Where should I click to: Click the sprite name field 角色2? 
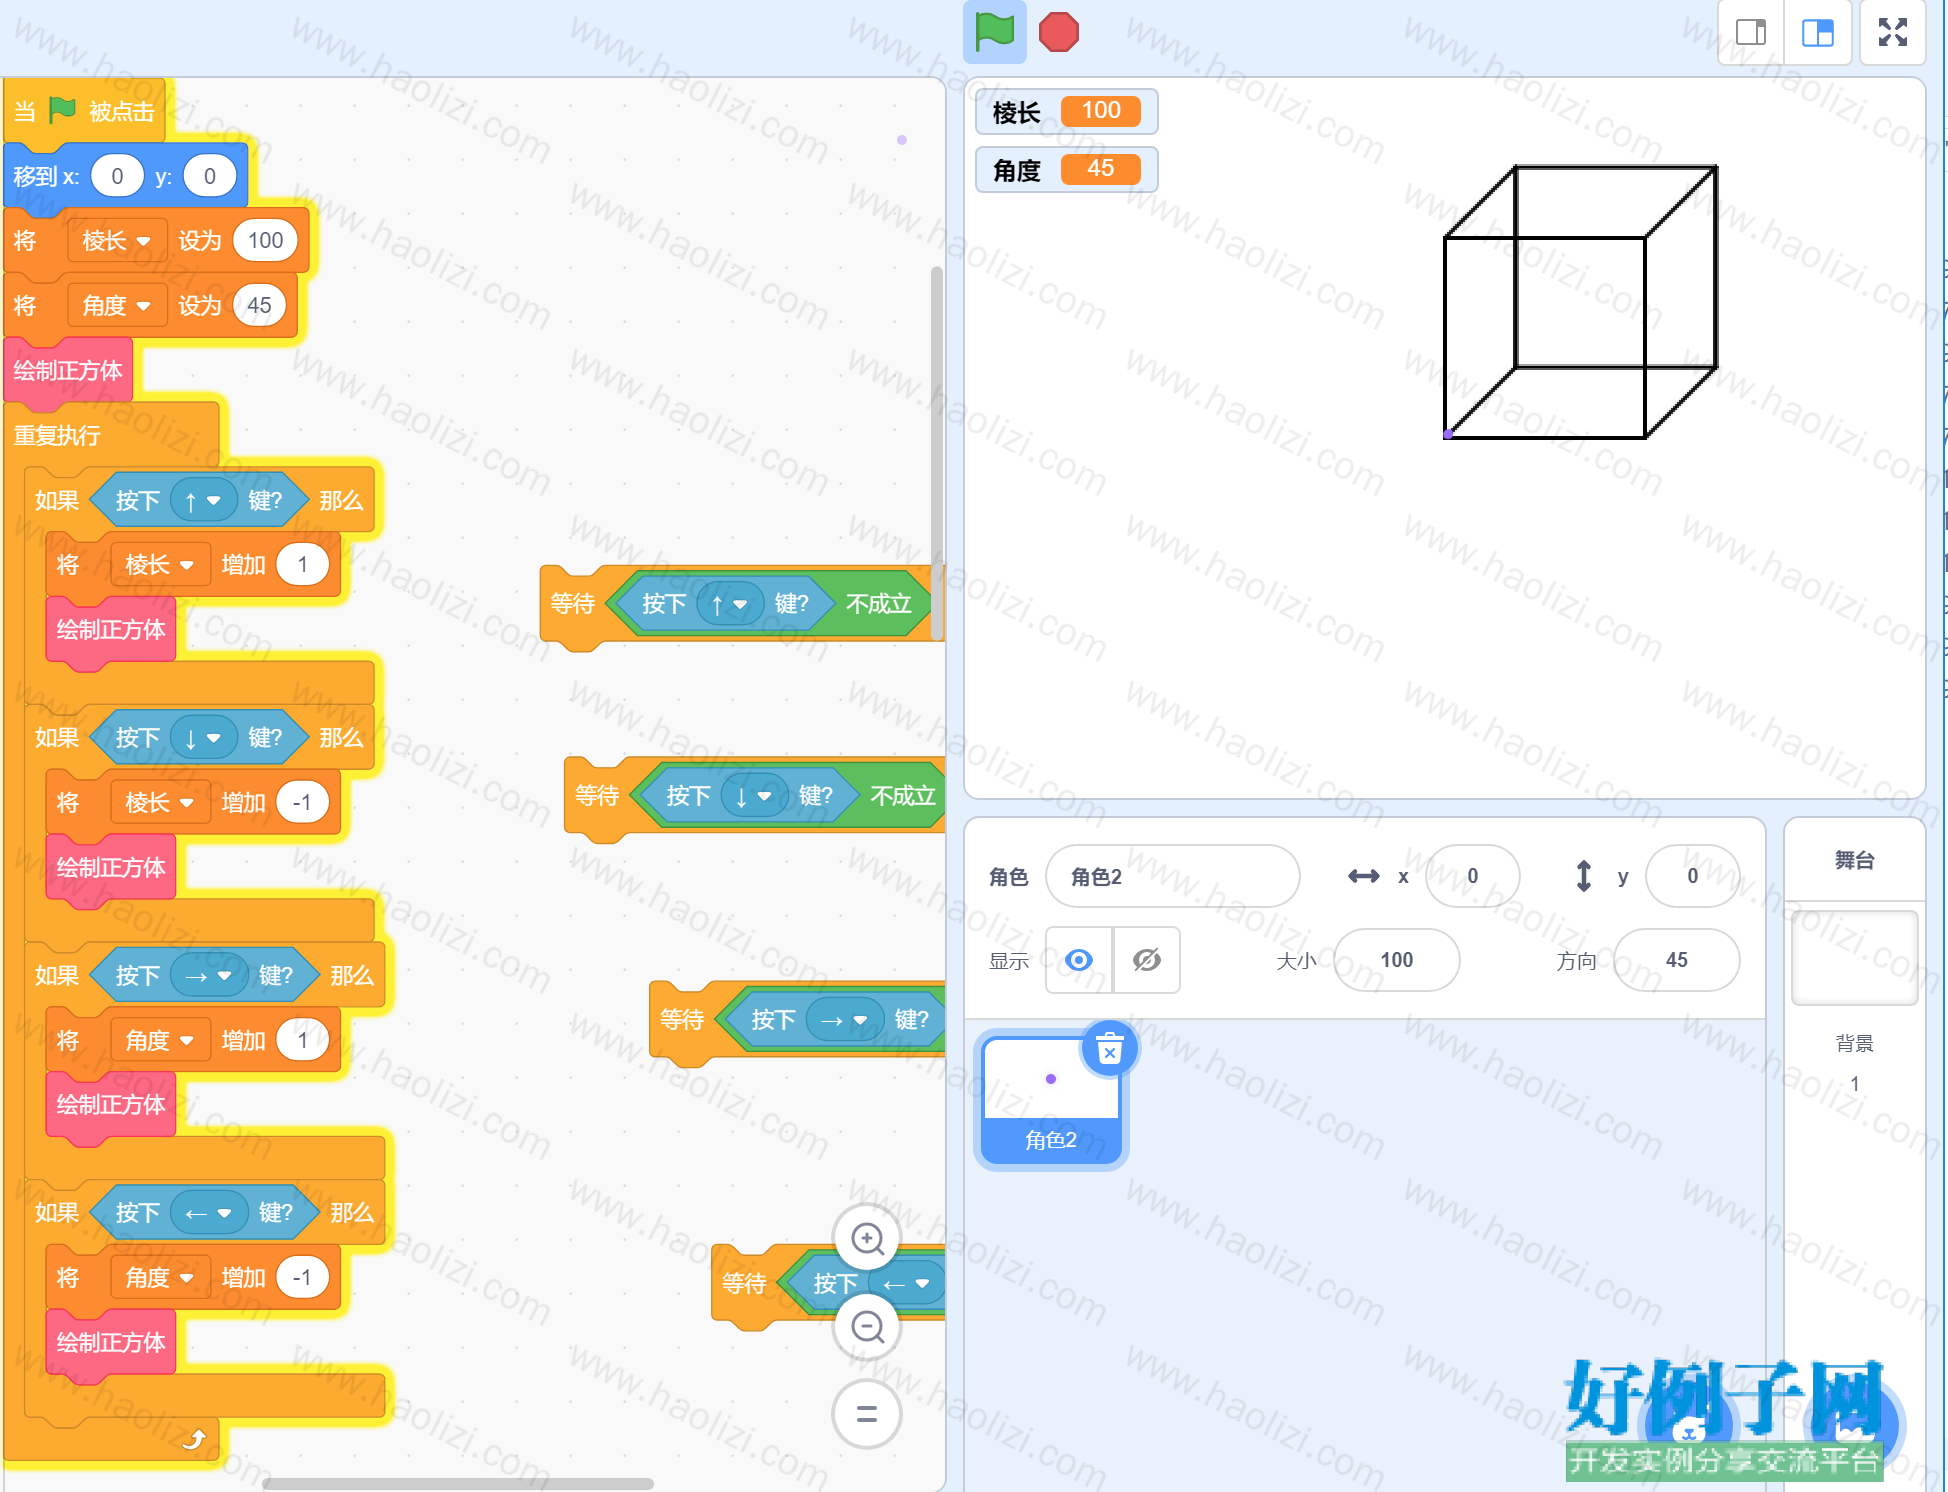click(x=1172, y=876)
